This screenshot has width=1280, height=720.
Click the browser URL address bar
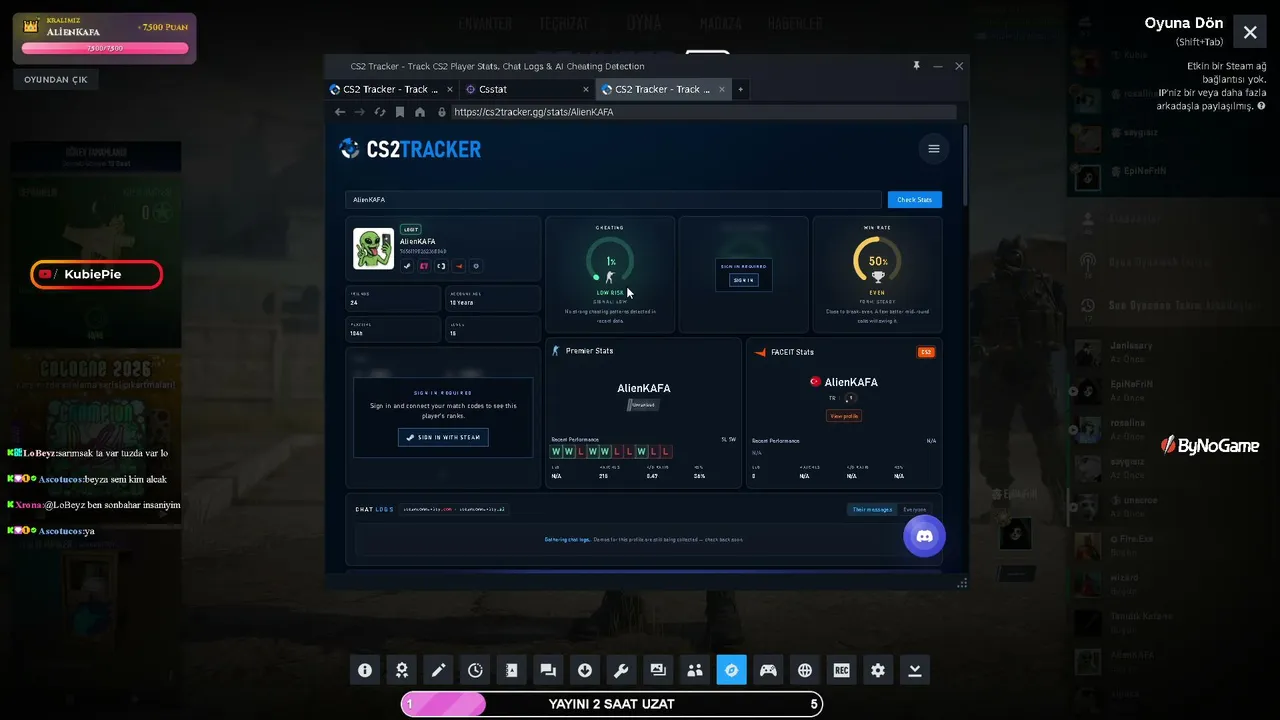click(703, 112)
